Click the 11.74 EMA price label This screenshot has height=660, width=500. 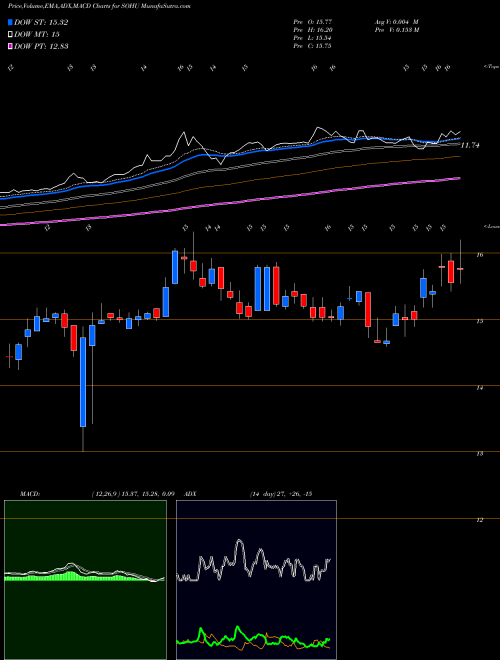click(x=470, y=146)
